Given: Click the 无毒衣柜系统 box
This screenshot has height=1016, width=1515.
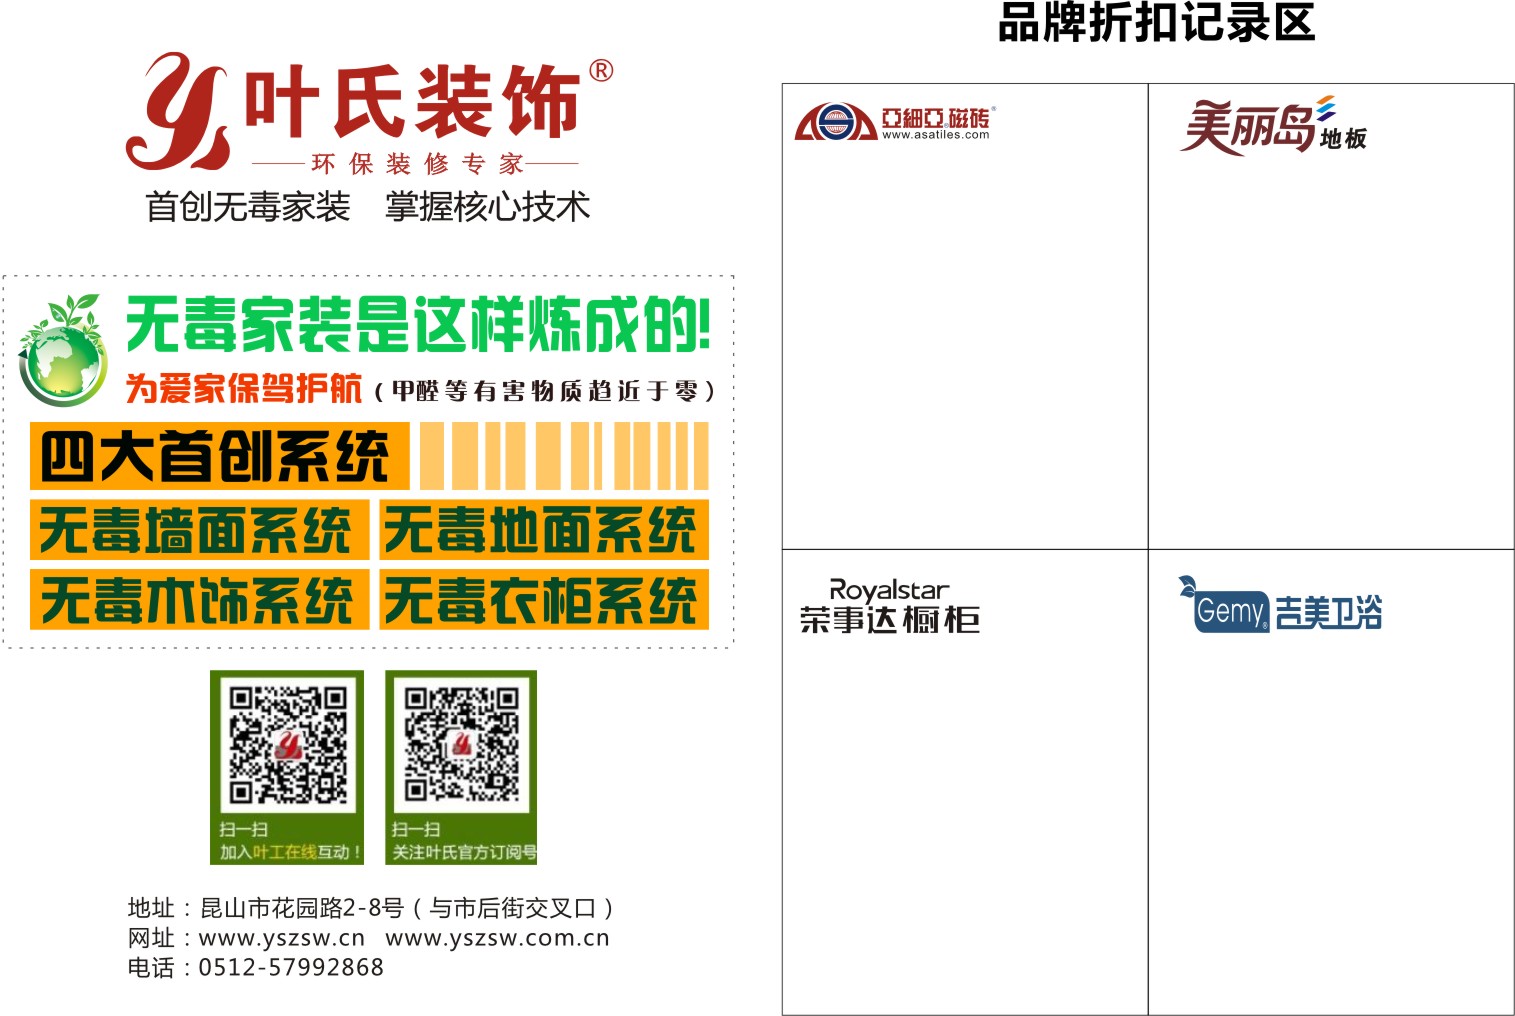Looking at the screenshot, I should click(544, 599).
